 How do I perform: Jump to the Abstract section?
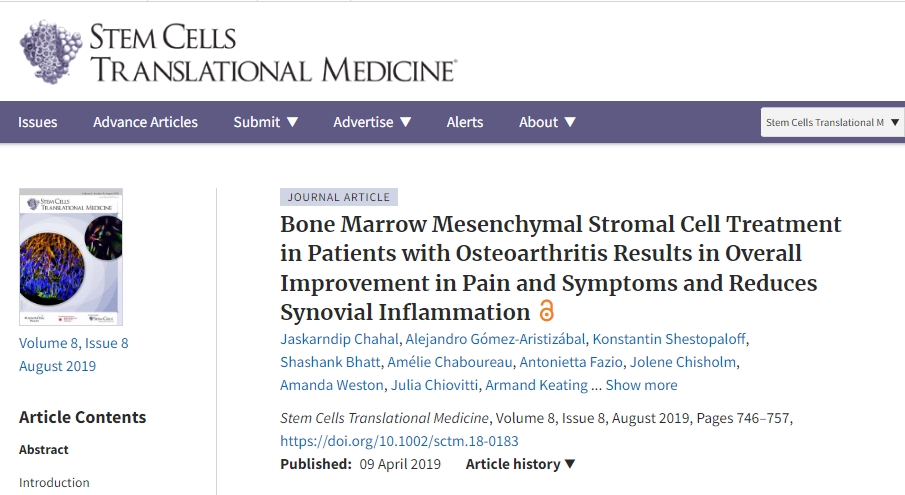(x=44, y=450)
